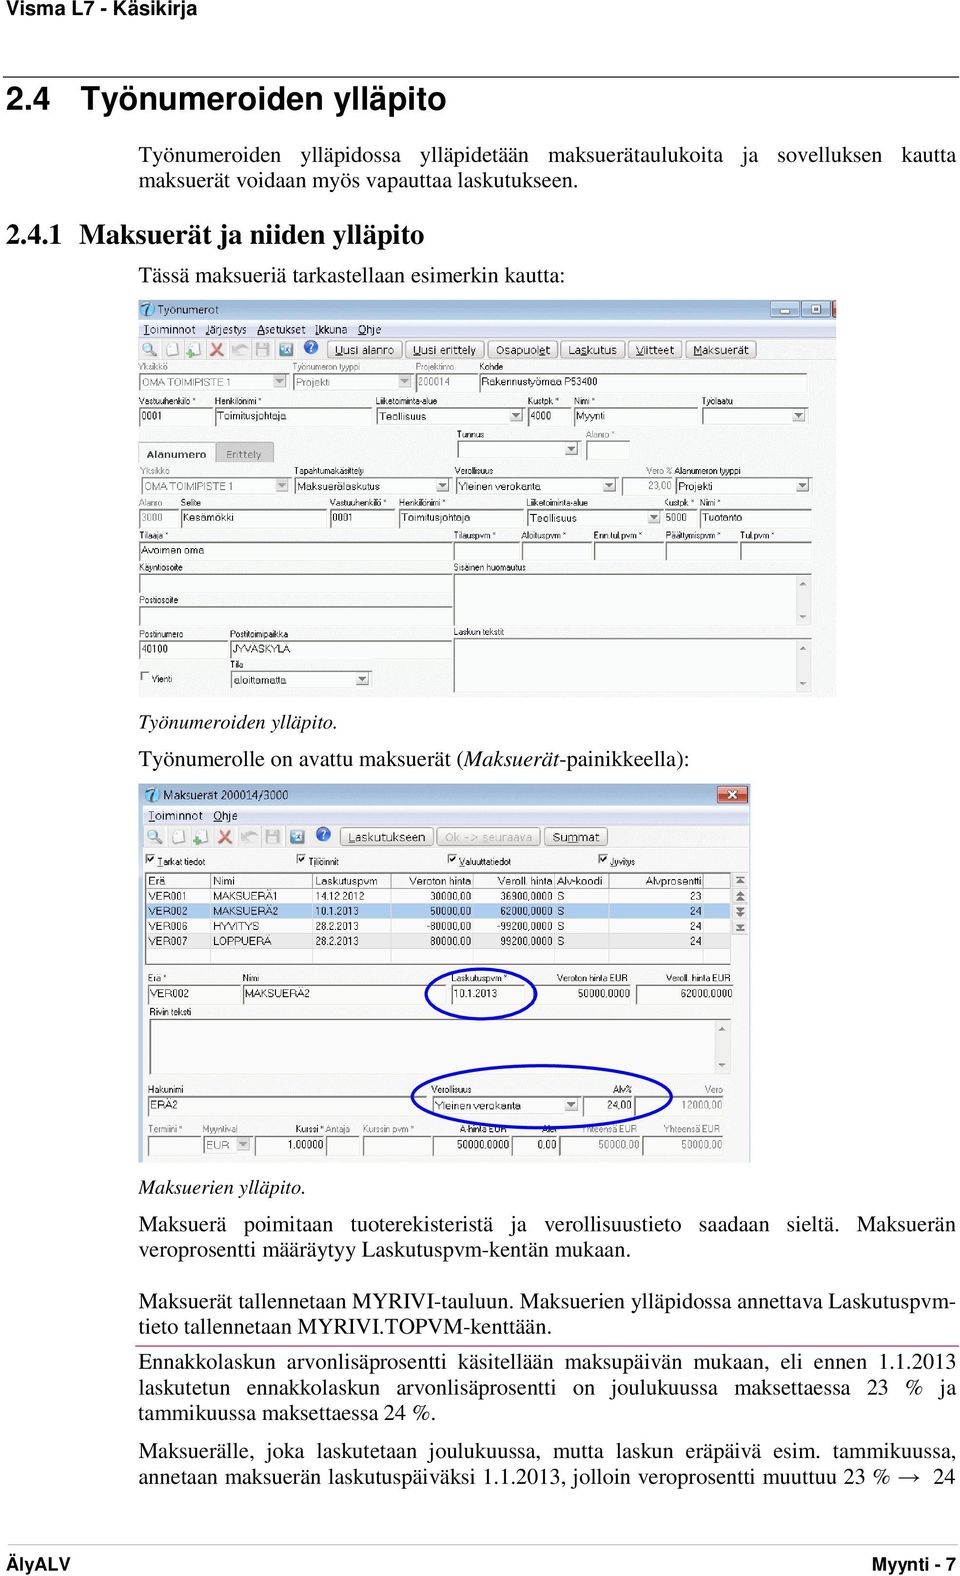
Task: Click the red X delete icon in Maksuerät toolbar
Action: (x=225, y=836)
